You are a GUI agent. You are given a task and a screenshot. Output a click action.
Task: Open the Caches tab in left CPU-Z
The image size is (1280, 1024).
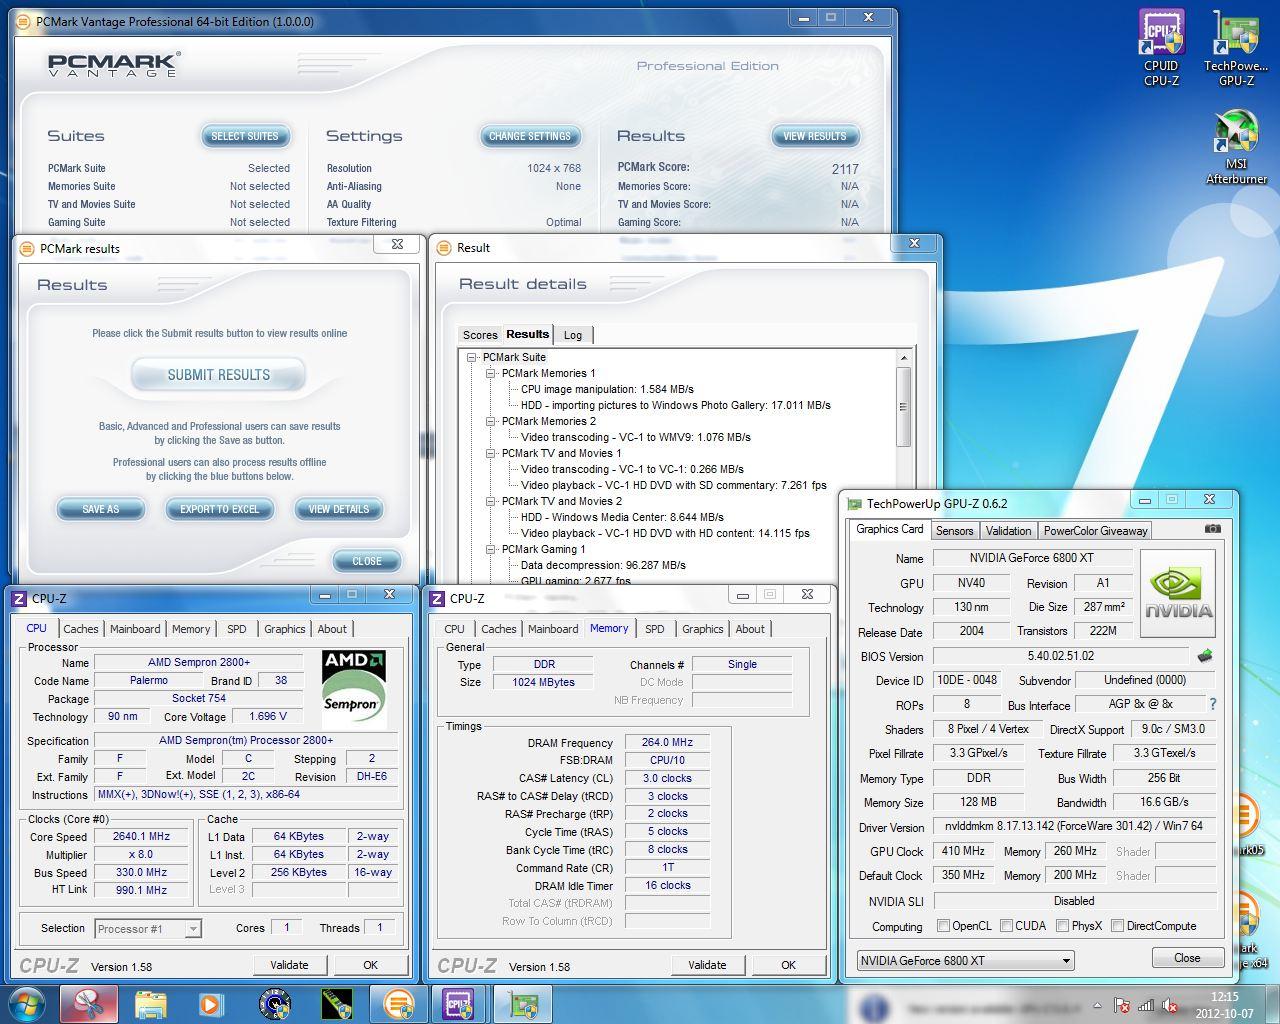pyautogui.click(x=81, y=629)
